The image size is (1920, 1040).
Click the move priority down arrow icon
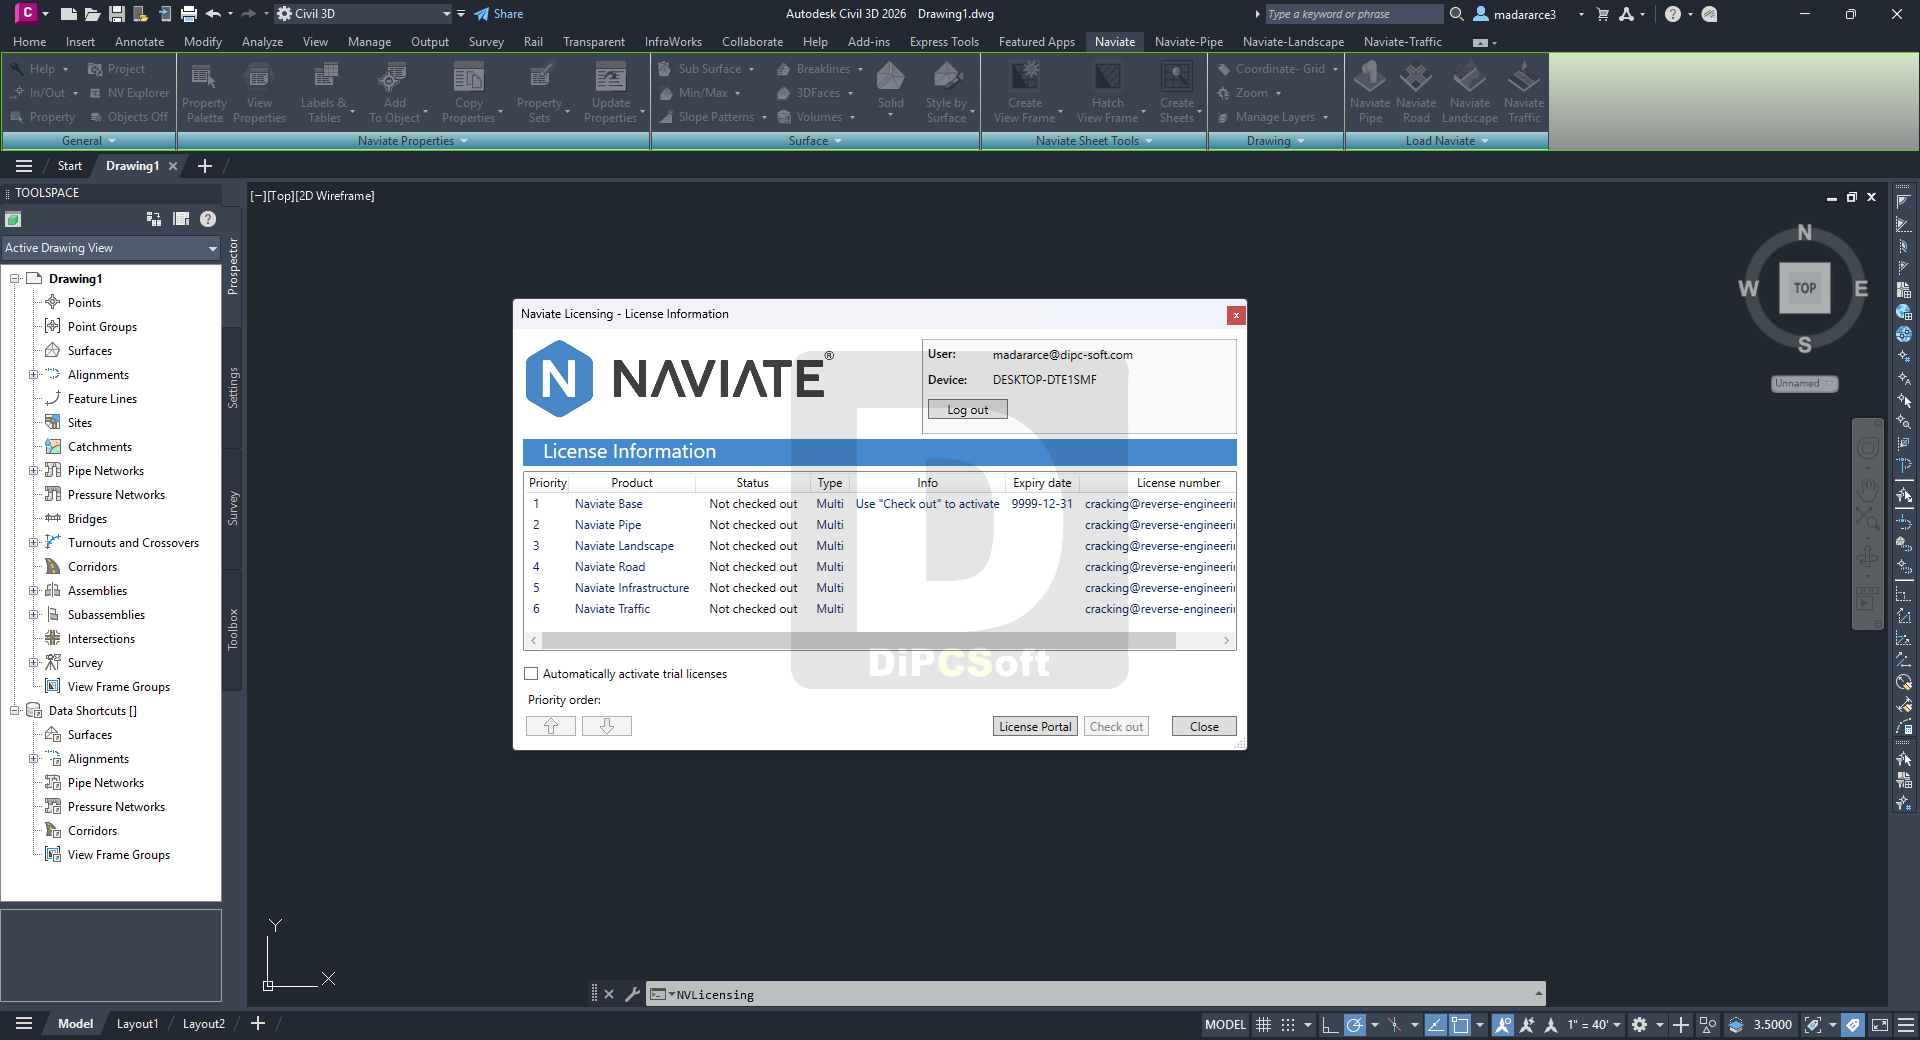607,726
